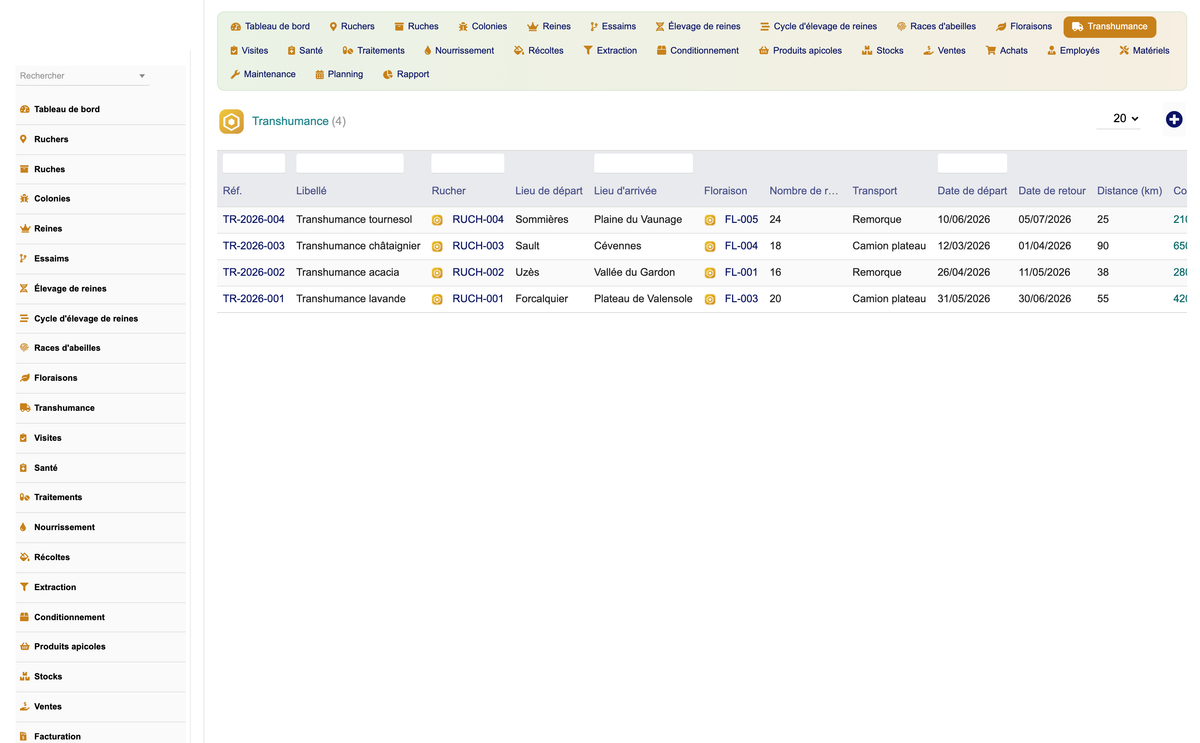Open the Races d'abeilles top tab

pos(936,27)
